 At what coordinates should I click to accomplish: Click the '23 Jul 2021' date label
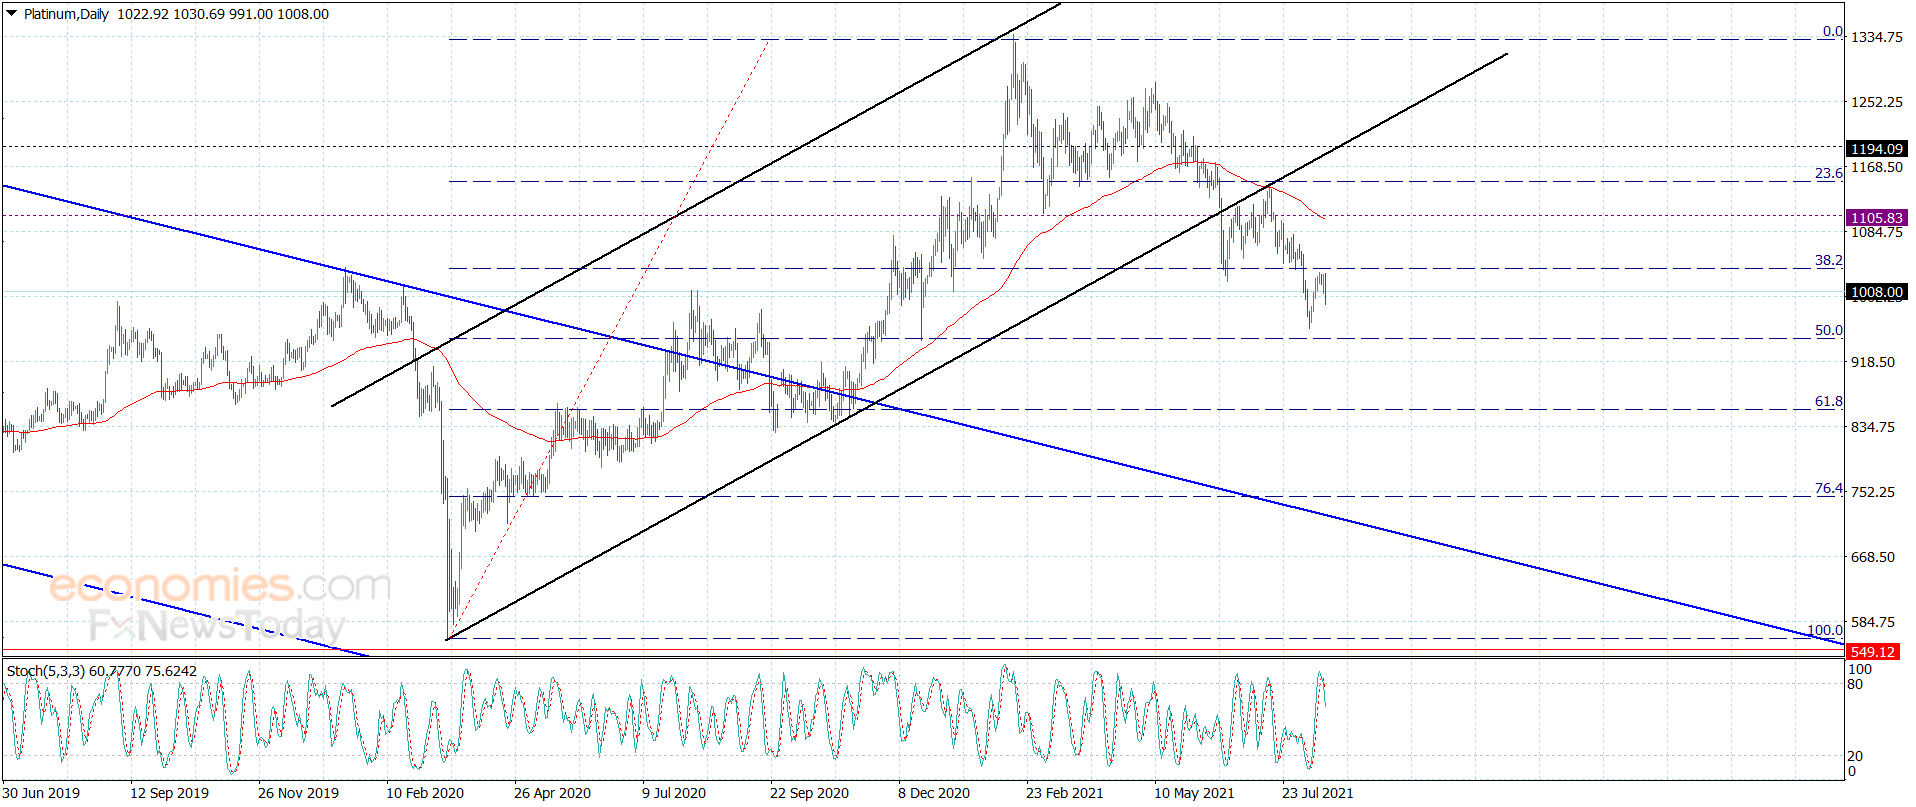1318,793
